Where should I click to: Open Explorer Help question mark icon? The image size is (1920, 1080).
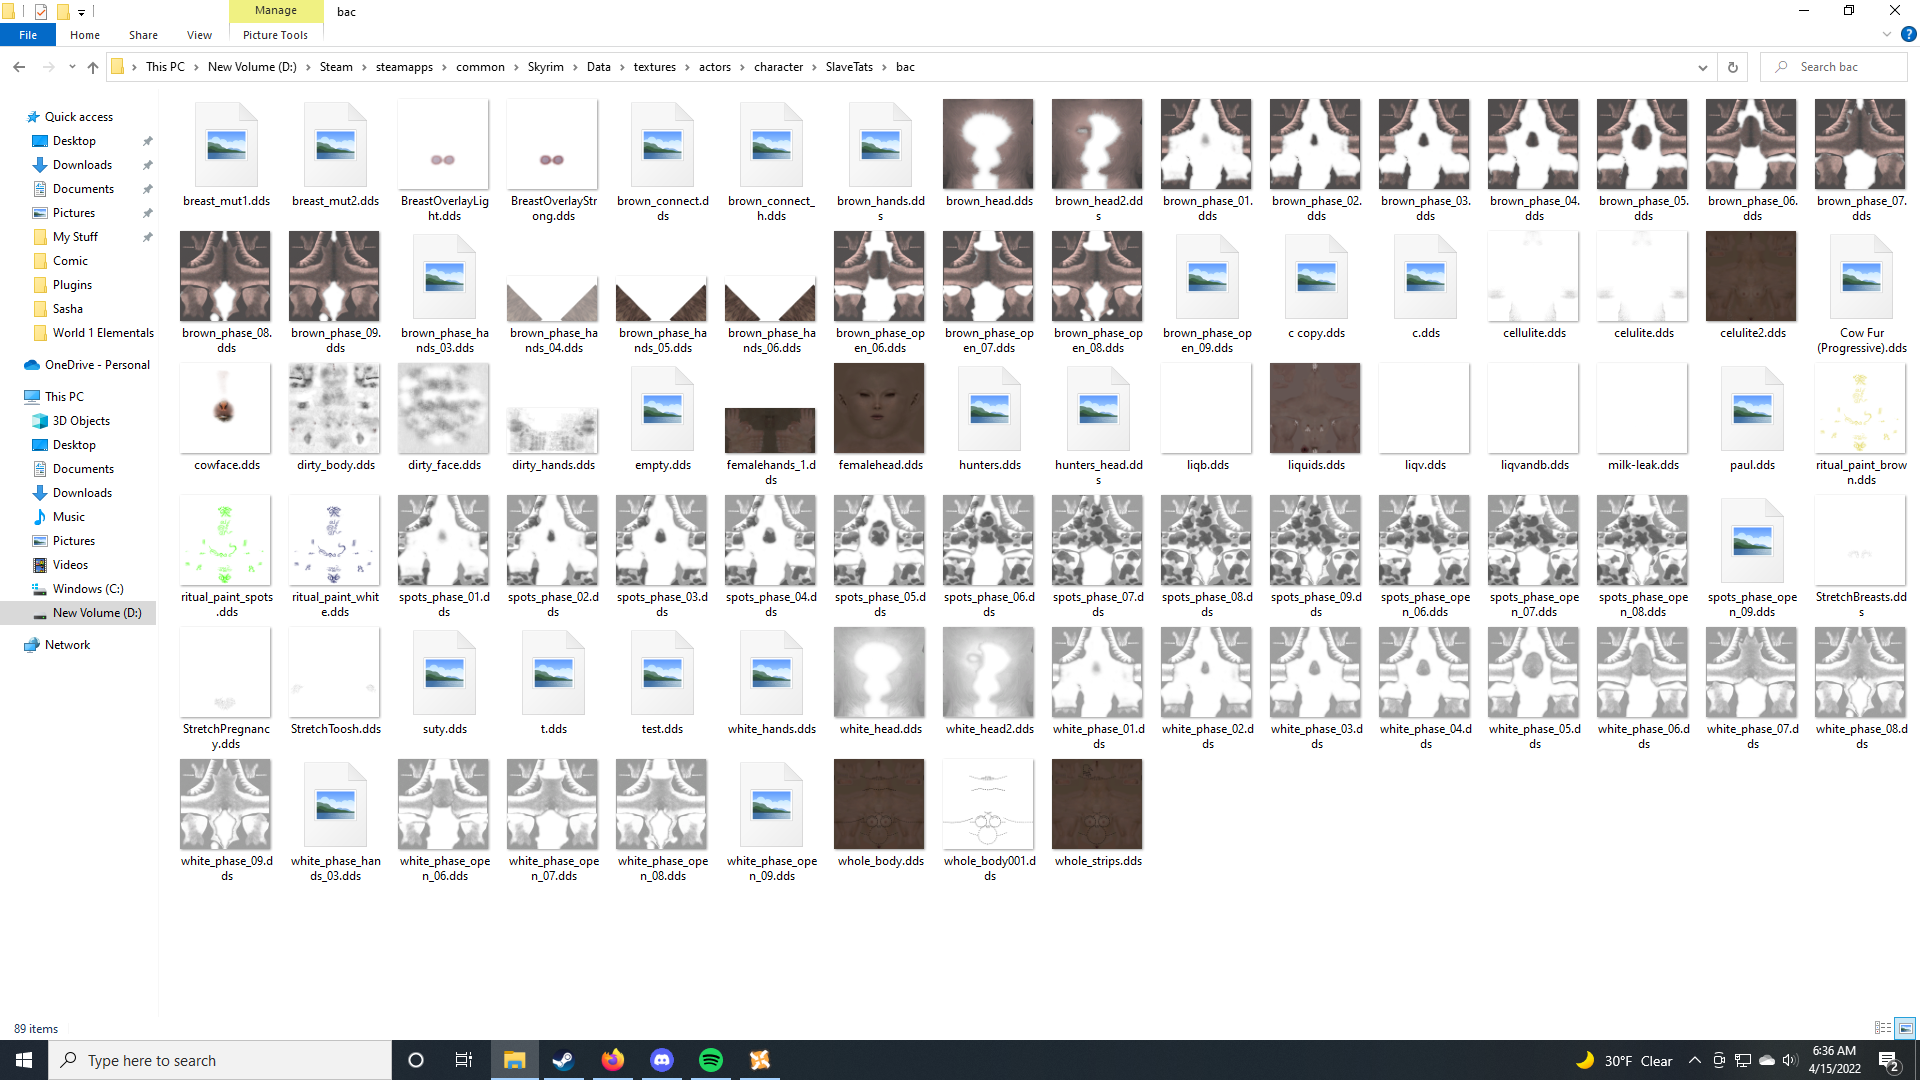[x=1909, y=34]
